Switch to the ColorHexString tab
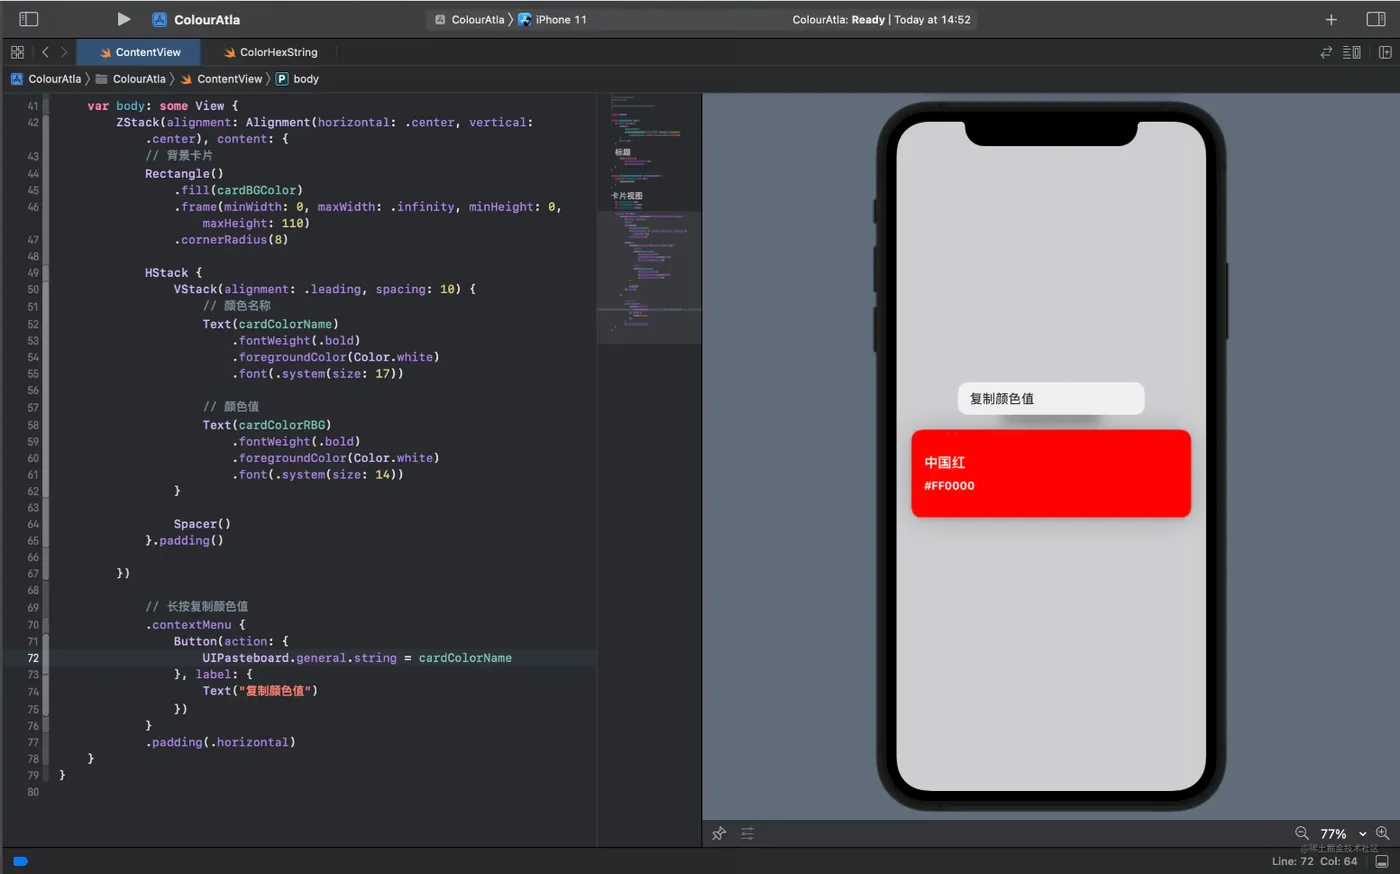 click(x=270, y=52)
